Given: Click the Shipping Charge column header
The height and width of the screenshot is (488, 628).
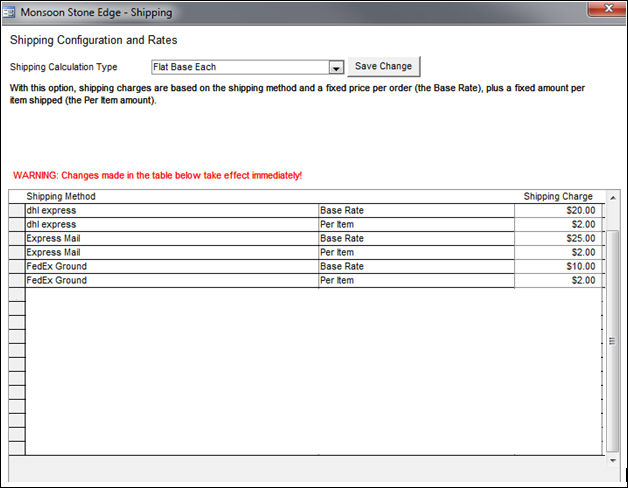Looking at the screenshot, I should pos(557,196).
